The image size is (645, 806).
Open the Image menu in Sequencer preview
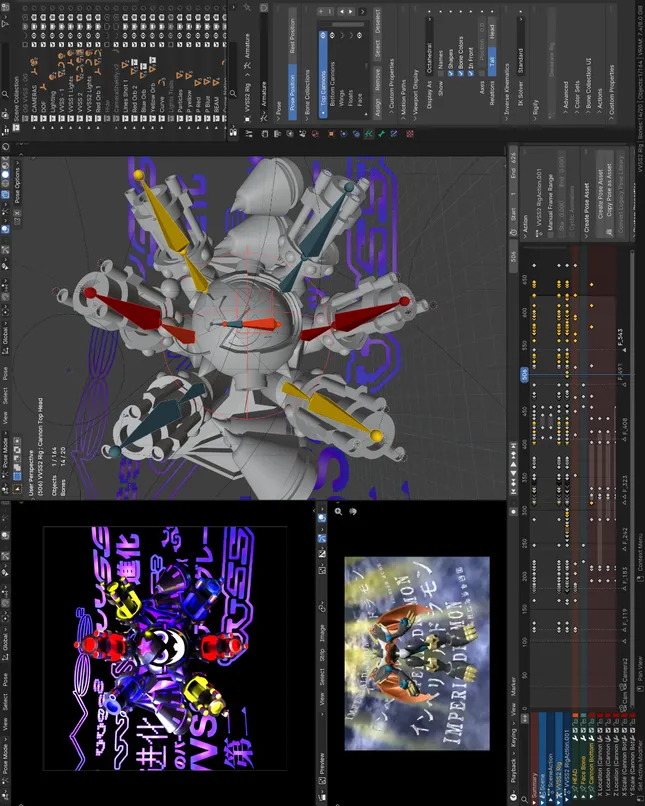(x=322, y=633)
